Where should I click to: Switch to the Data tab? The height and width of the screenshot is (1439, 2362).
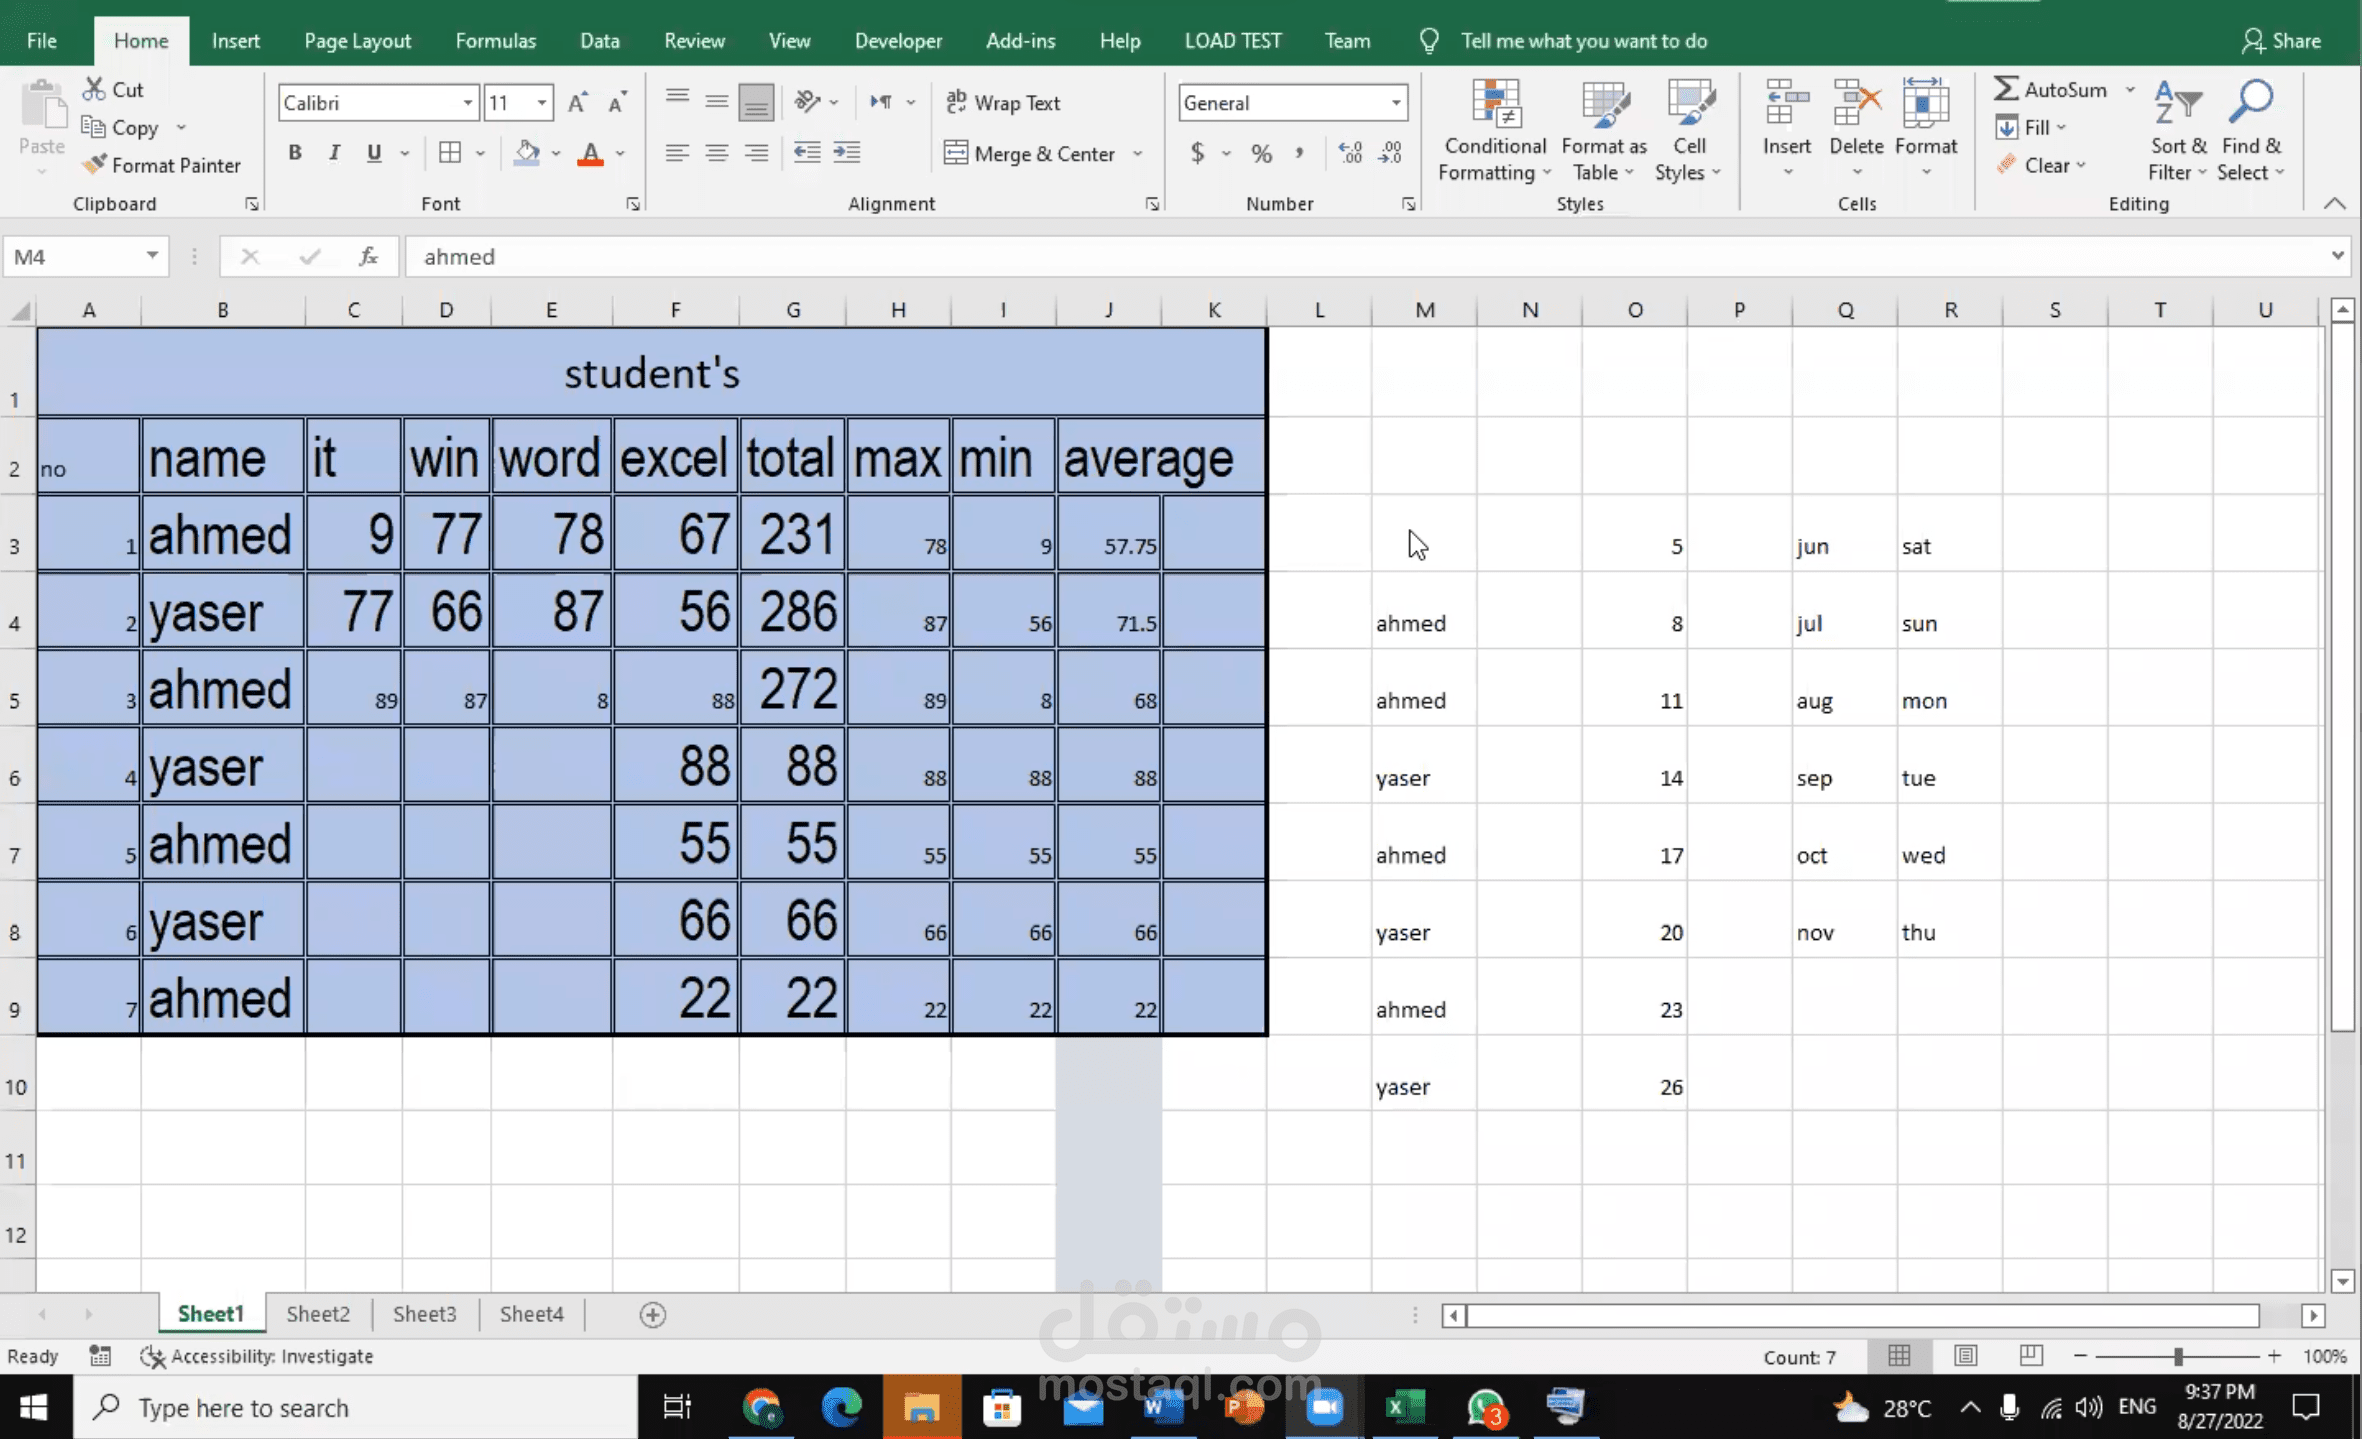point(599,40)
